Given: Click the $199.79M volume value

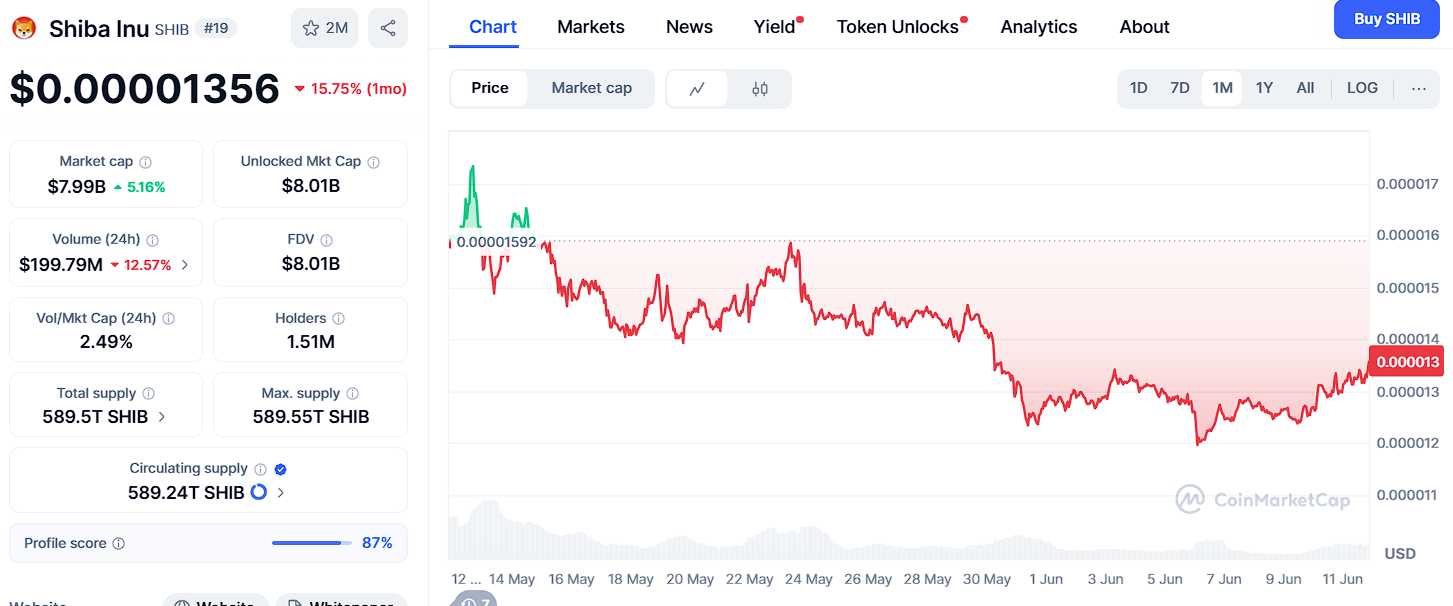Looking at the screenshot, I should point(61,265).
